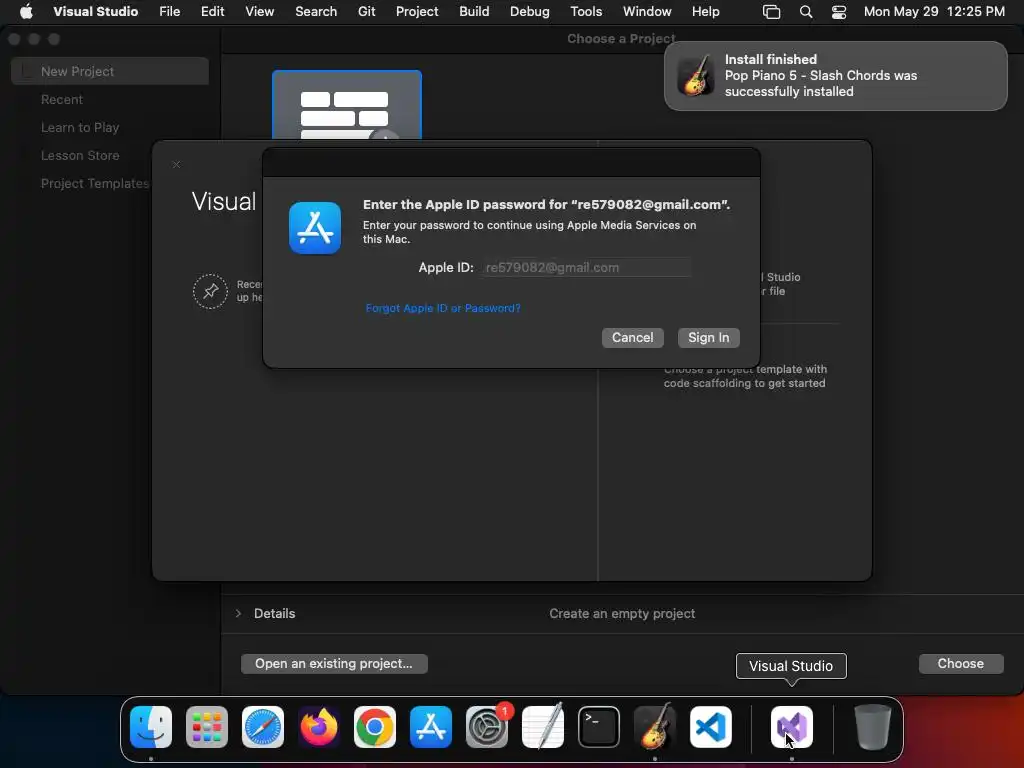1024x768 pixels.
Task: Open the File menu
Action: coord(169,11)
